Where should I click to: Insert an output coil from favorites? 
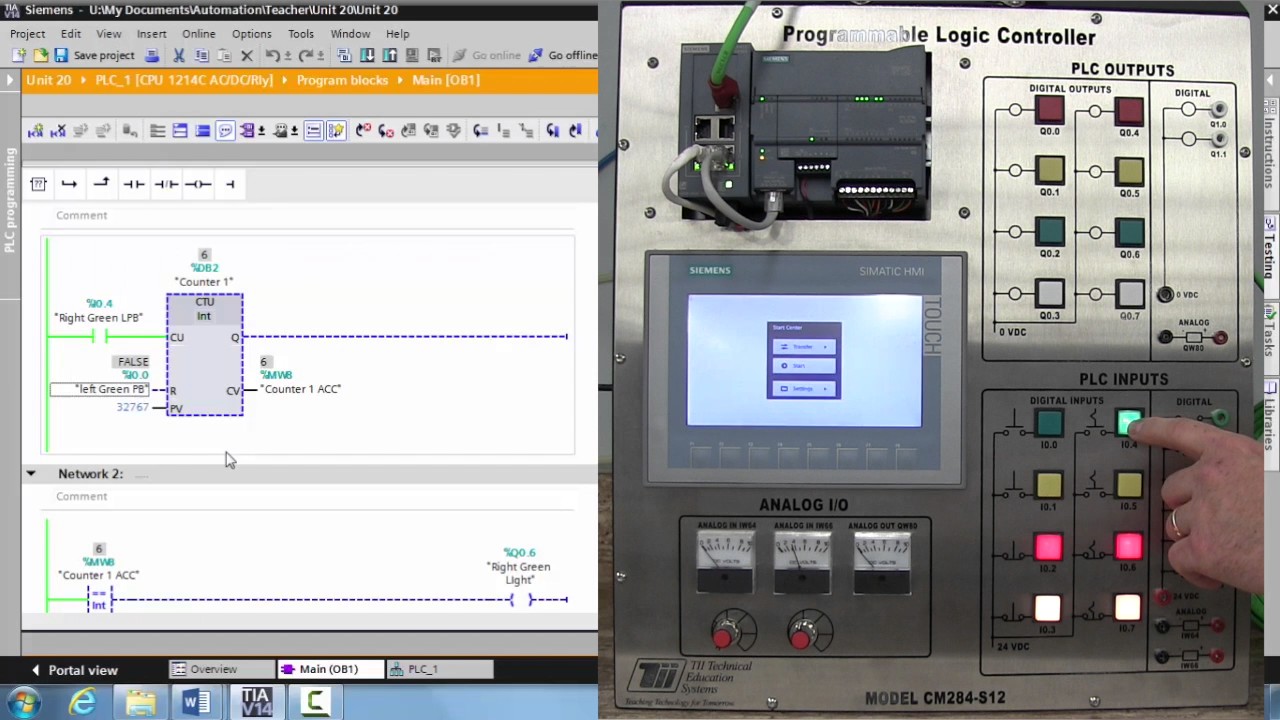point(198,184)
